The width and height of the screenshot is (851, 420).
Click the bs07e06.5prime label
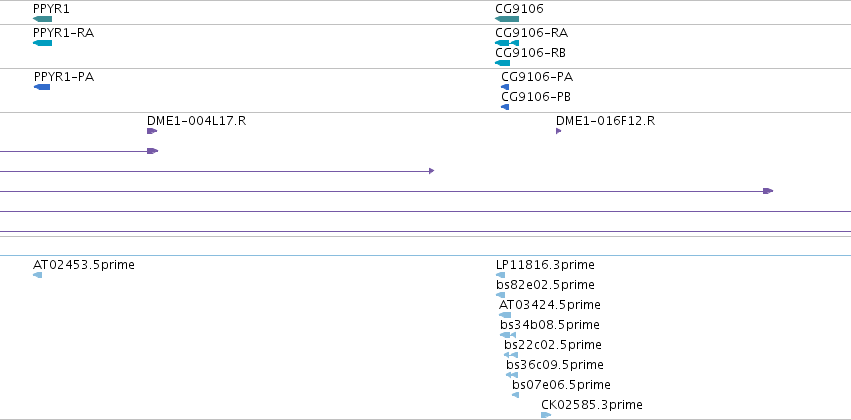click(x=562, y=386)
